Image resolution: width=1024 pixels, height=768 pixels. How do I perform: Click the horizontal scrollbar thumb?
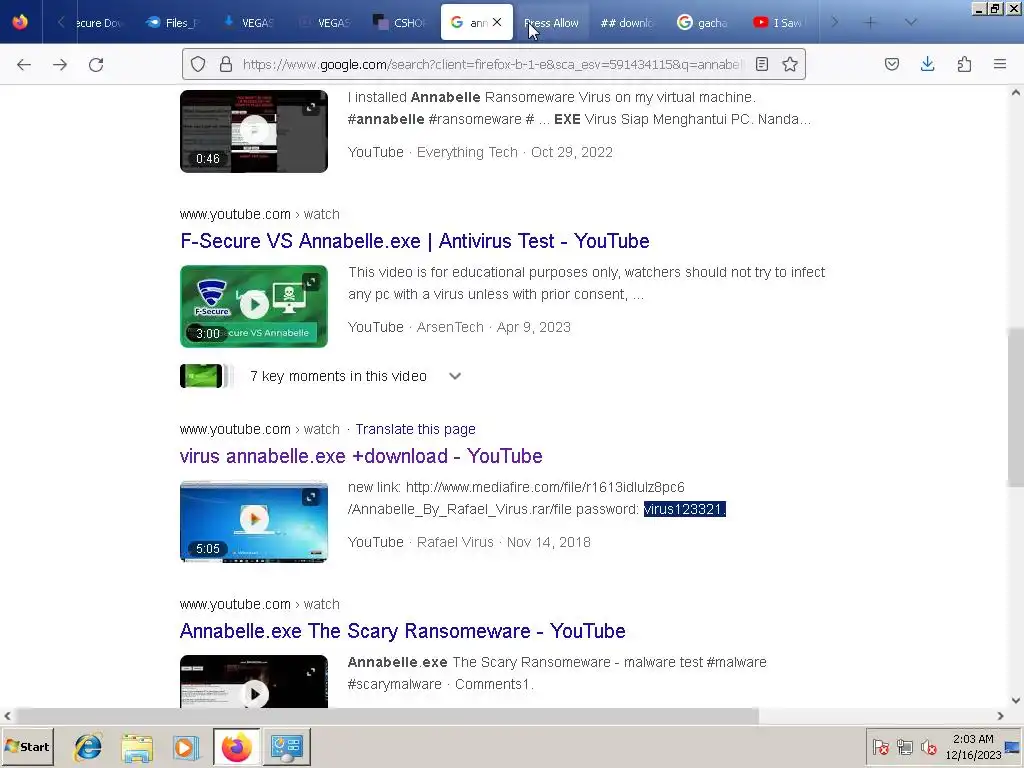(387, 716)
